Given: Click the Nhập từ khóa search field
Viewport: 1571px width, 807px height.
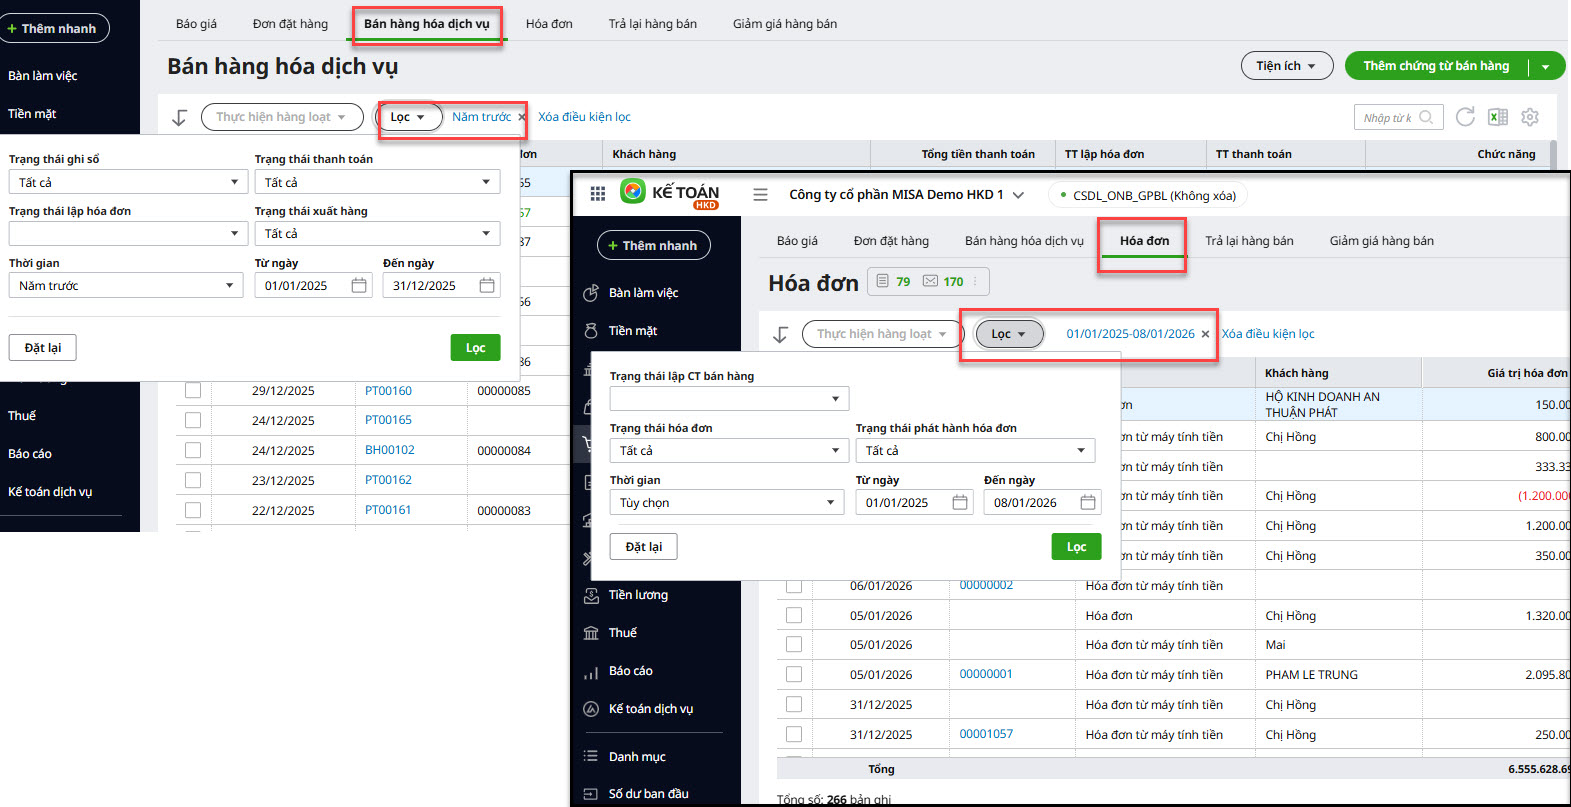Looking at the screenshot, I should 1388,118.
